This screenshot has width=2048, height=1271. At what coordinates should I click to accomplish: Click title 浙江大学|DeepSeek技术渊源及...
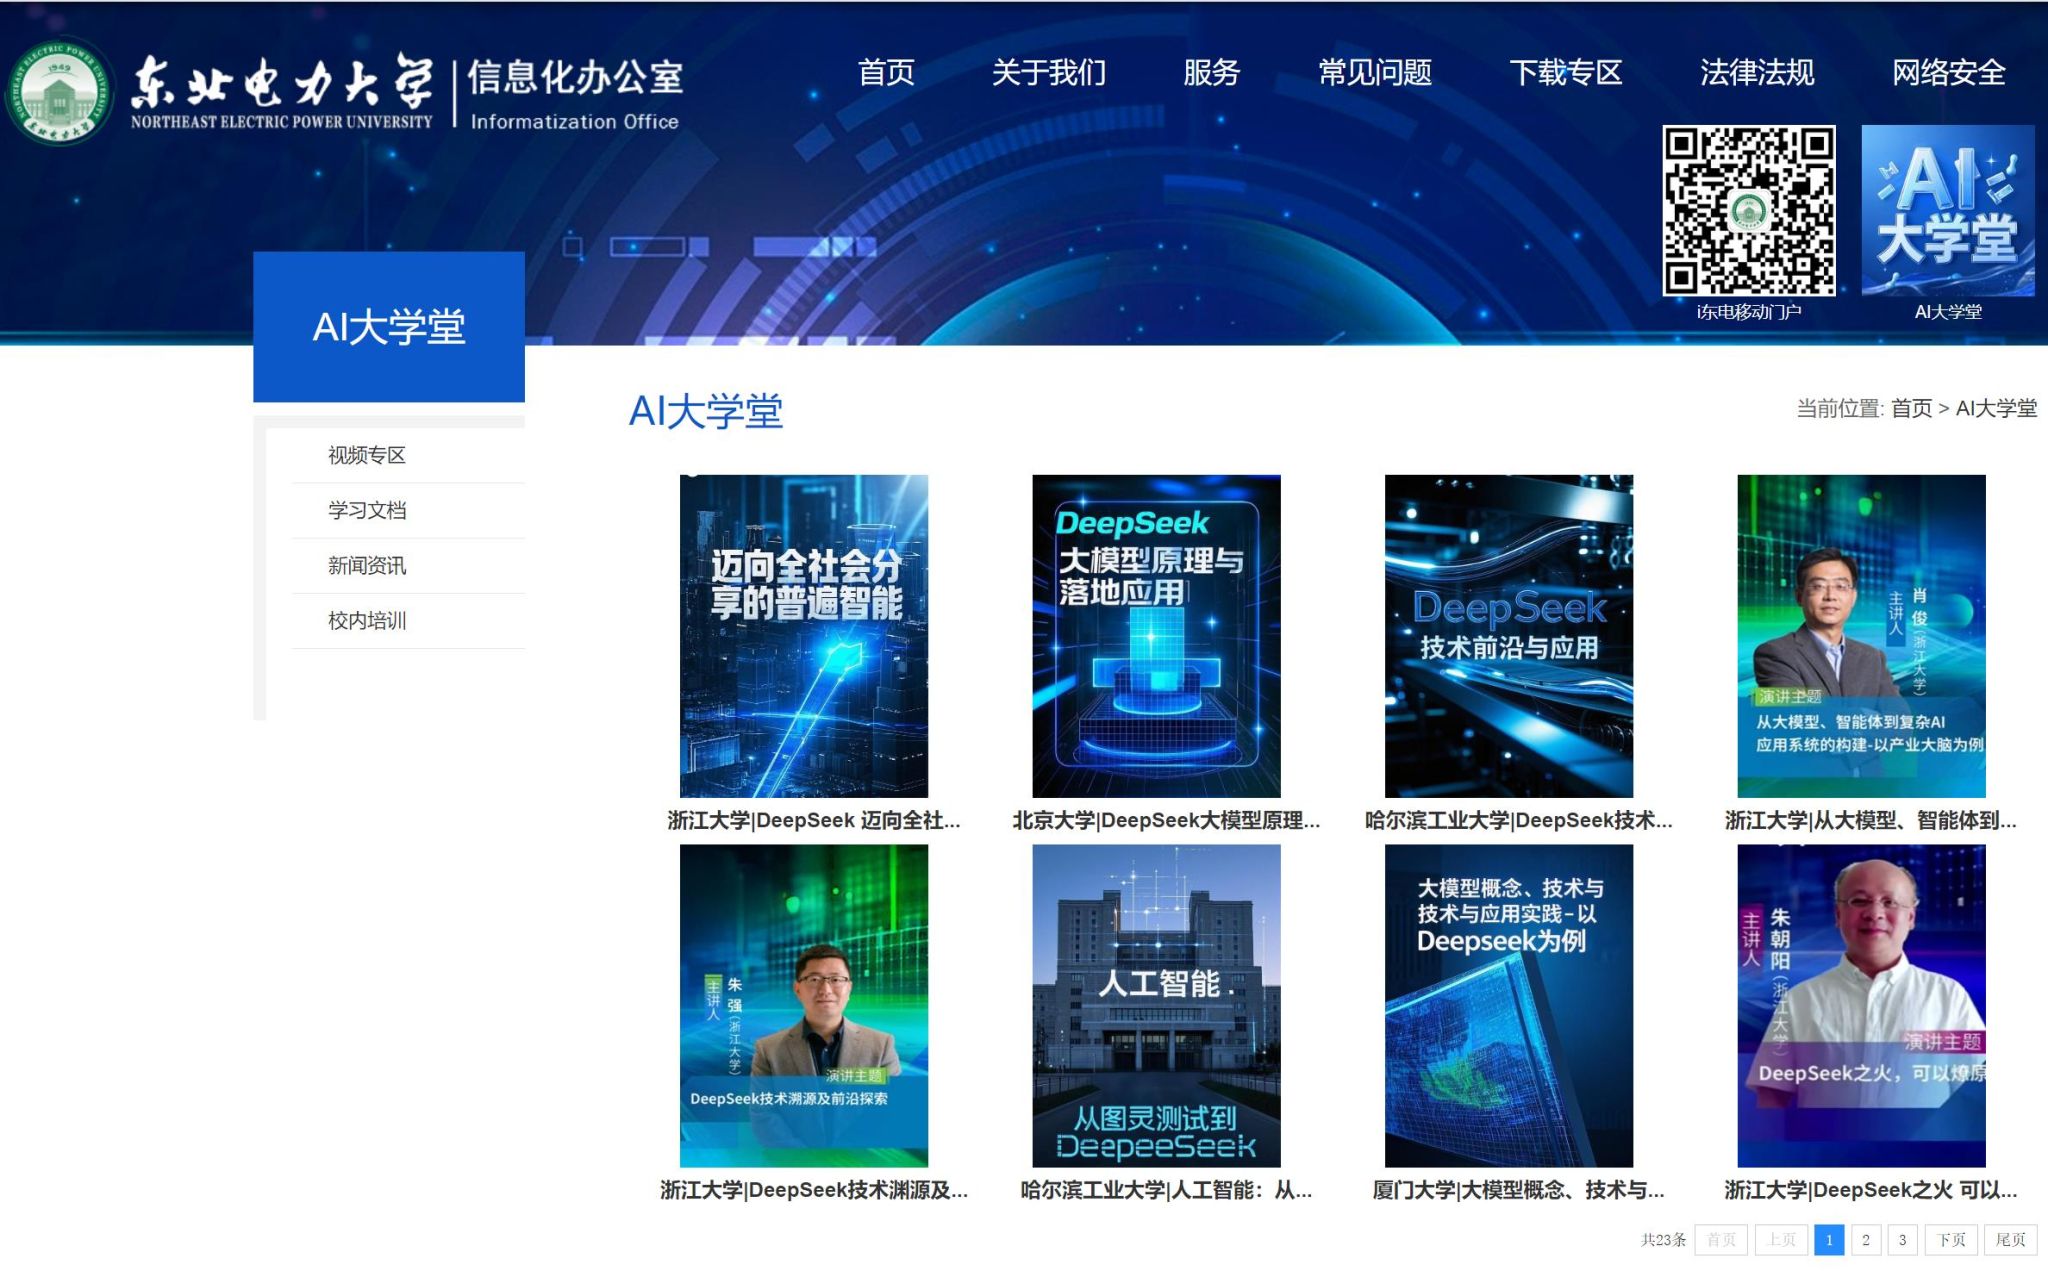(814, 1190)
